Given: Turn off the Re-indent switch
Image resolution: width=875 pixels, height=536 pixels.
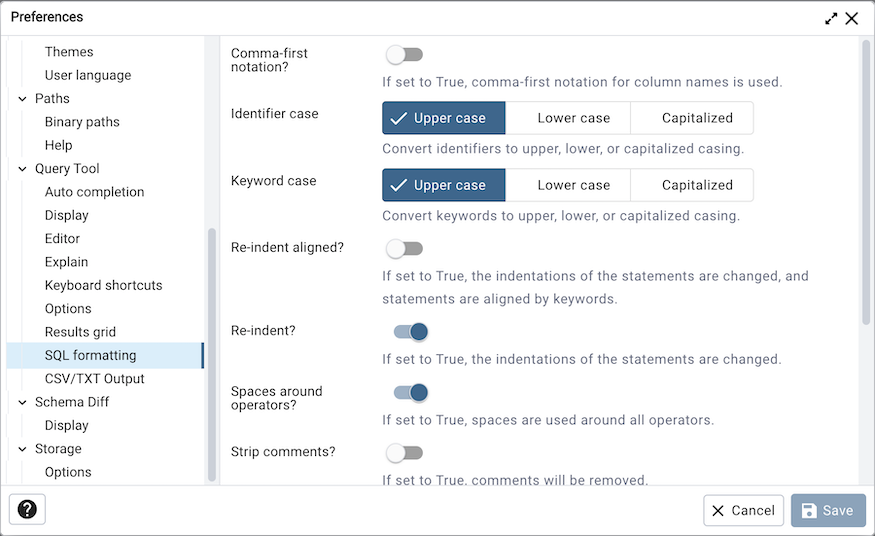Looking at the screenshot, I should 410,332.
